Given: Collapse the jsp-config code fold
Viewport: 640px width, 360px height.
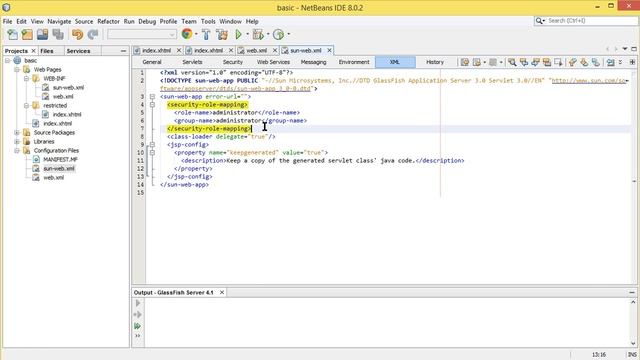Looking at the screenshot, I should click(x=152, y=144).
